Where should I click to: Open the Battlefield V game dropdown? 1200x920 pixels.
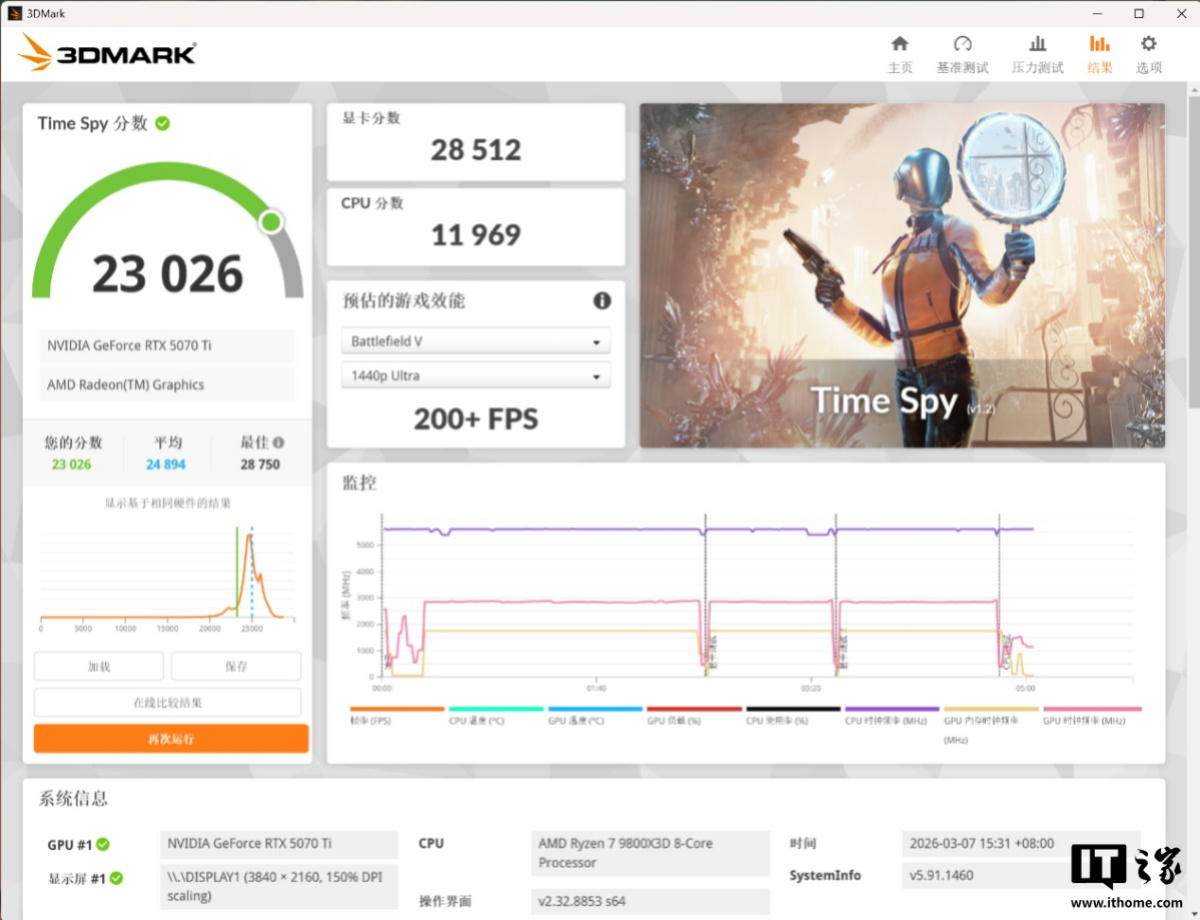pyautogui.click(x=476, y=341)
